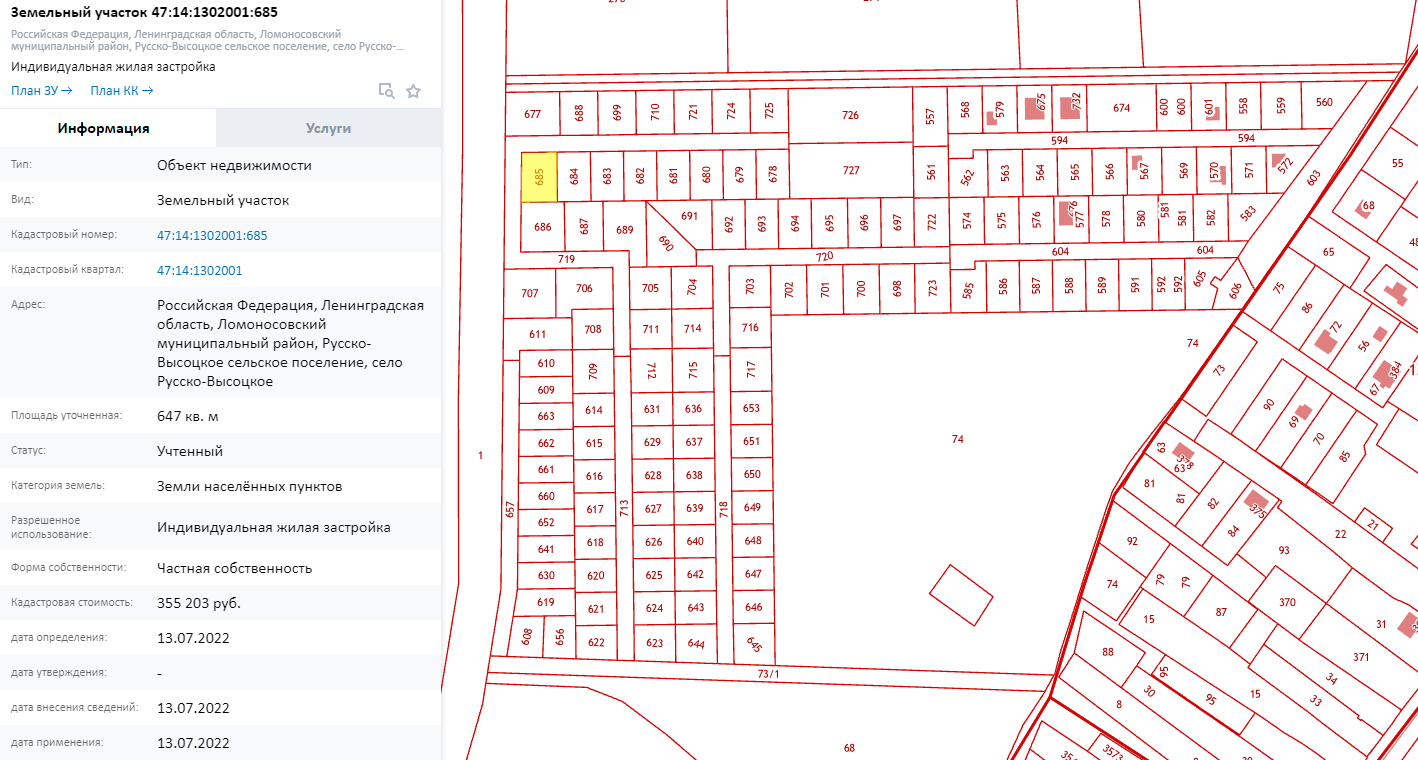Open the План КК link
This screenshot has width=1418, height=760.
point(121,91)
